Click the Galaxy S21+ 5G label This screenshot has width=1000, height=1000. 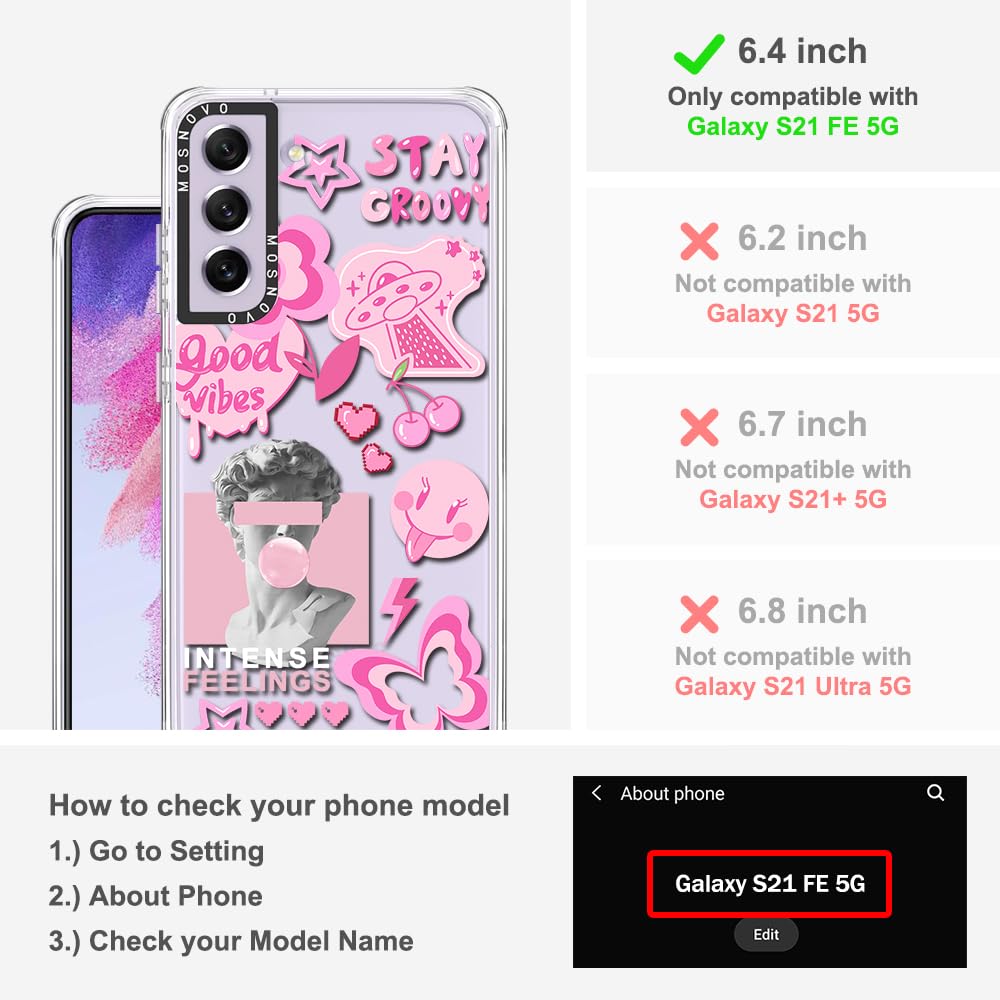coord(793,499)
